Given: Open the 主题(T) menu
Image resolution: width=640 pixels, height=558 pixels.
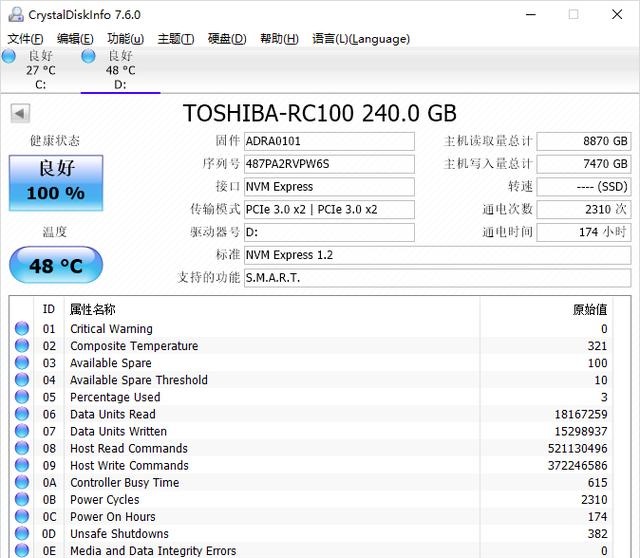Looking at the screenshot, I should pos(175,39).
